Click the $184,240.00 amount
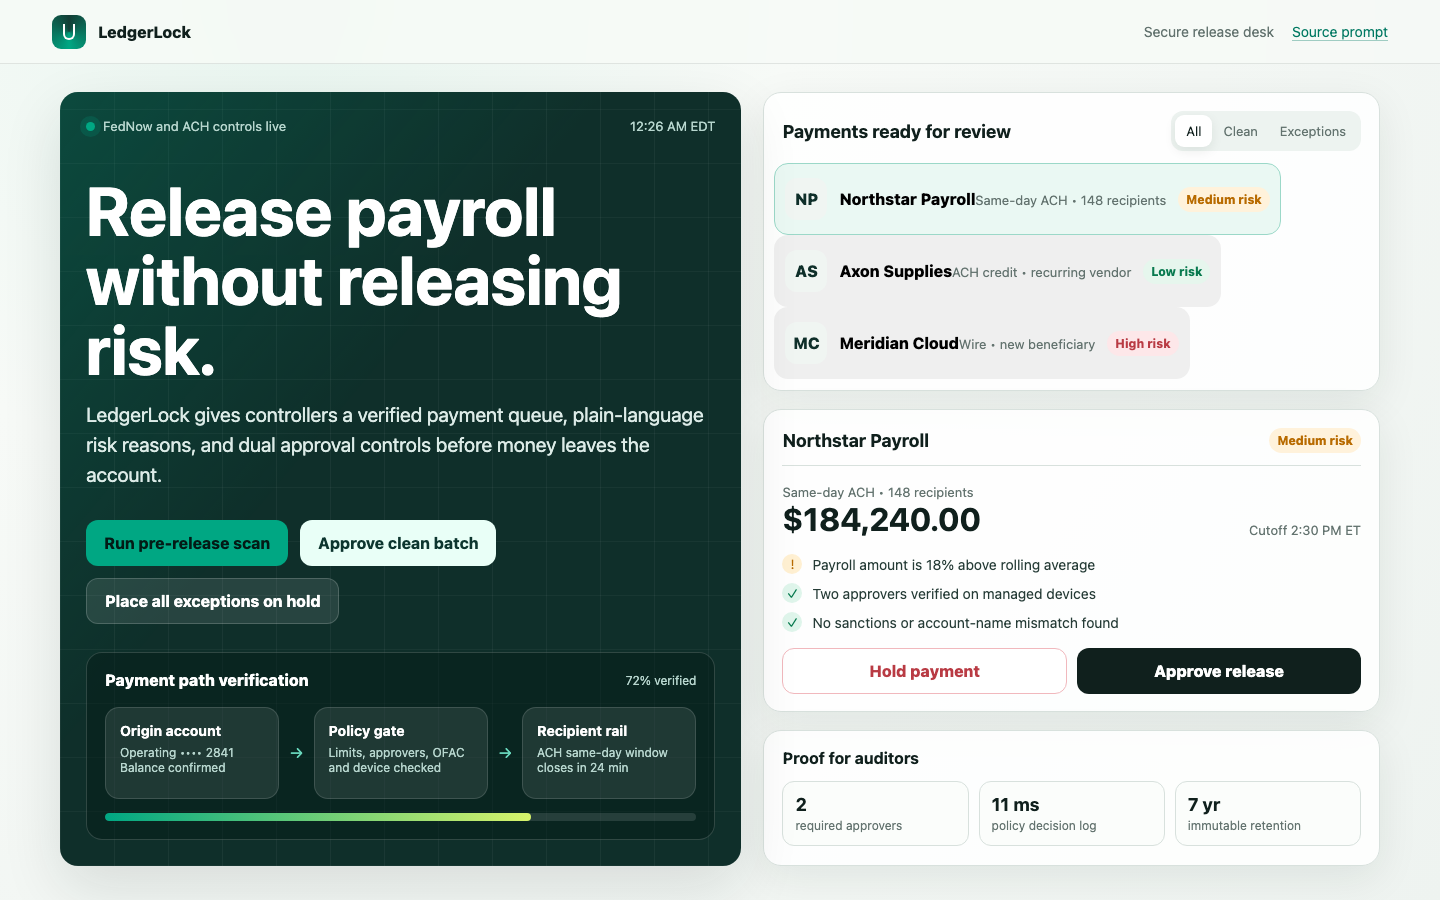This screenshot has width=1440, height=900. [881, 520]
